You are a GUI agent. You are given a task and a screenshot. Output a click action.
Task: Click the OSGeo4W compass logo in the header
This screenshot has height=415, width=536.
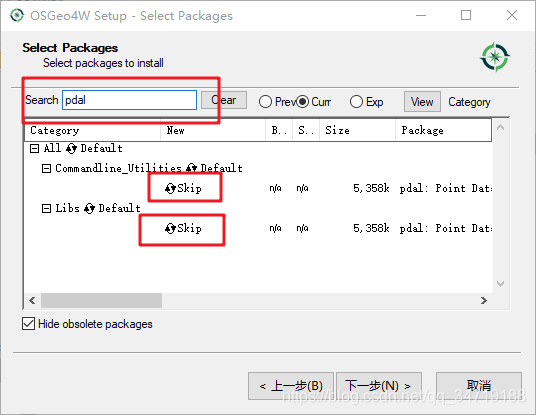(495, 57)
